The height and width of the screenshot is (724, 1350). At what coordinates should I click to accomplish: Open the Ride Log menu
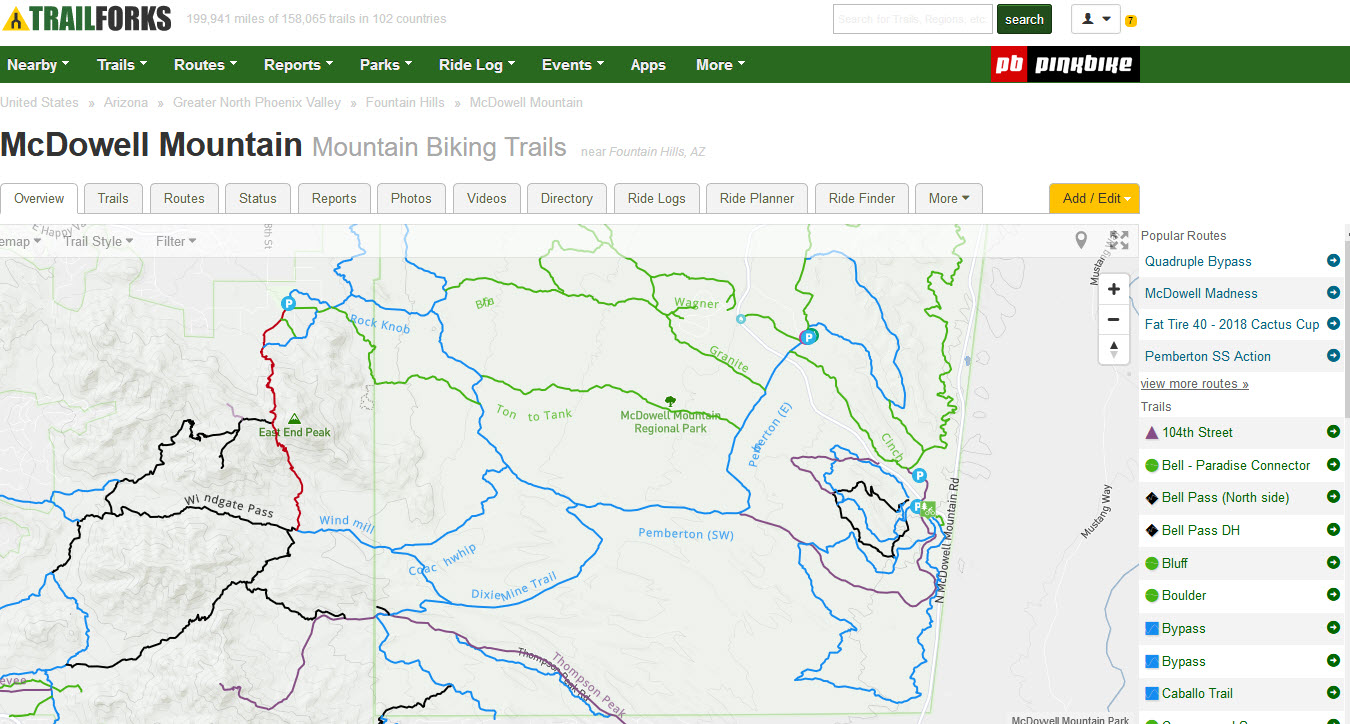coord(477,65)
